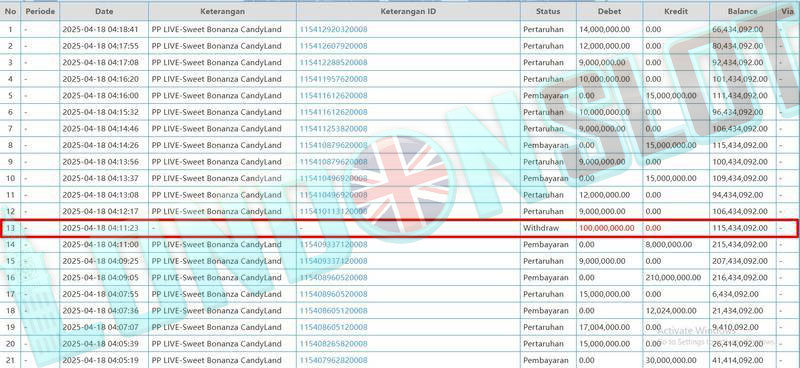Screen dimensions: 800x368
Task: Open ID link 115407962820008 in row 21
Action: pos(333,360)
